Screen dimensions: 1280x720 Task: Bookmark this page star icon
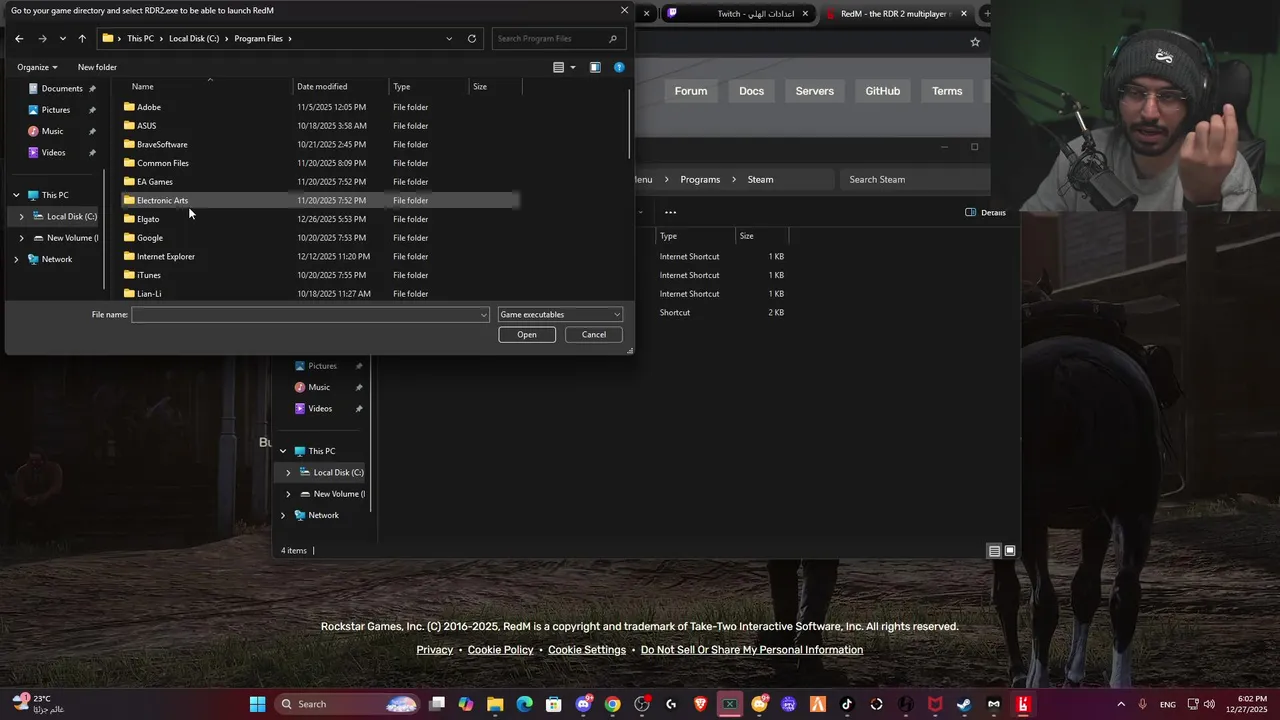975,42
